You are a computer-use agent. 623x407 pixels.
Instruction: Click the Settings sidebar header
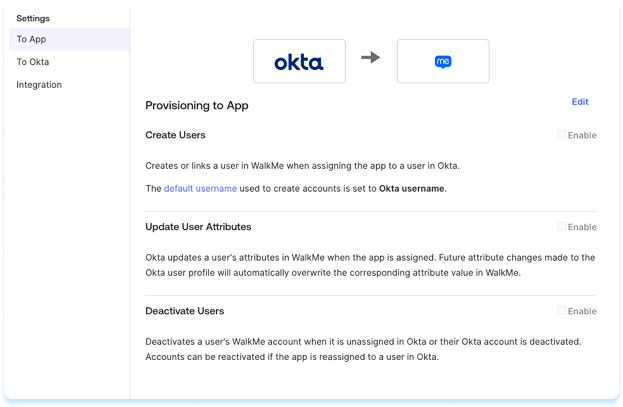pyautogui.click(x=33, y=18)
